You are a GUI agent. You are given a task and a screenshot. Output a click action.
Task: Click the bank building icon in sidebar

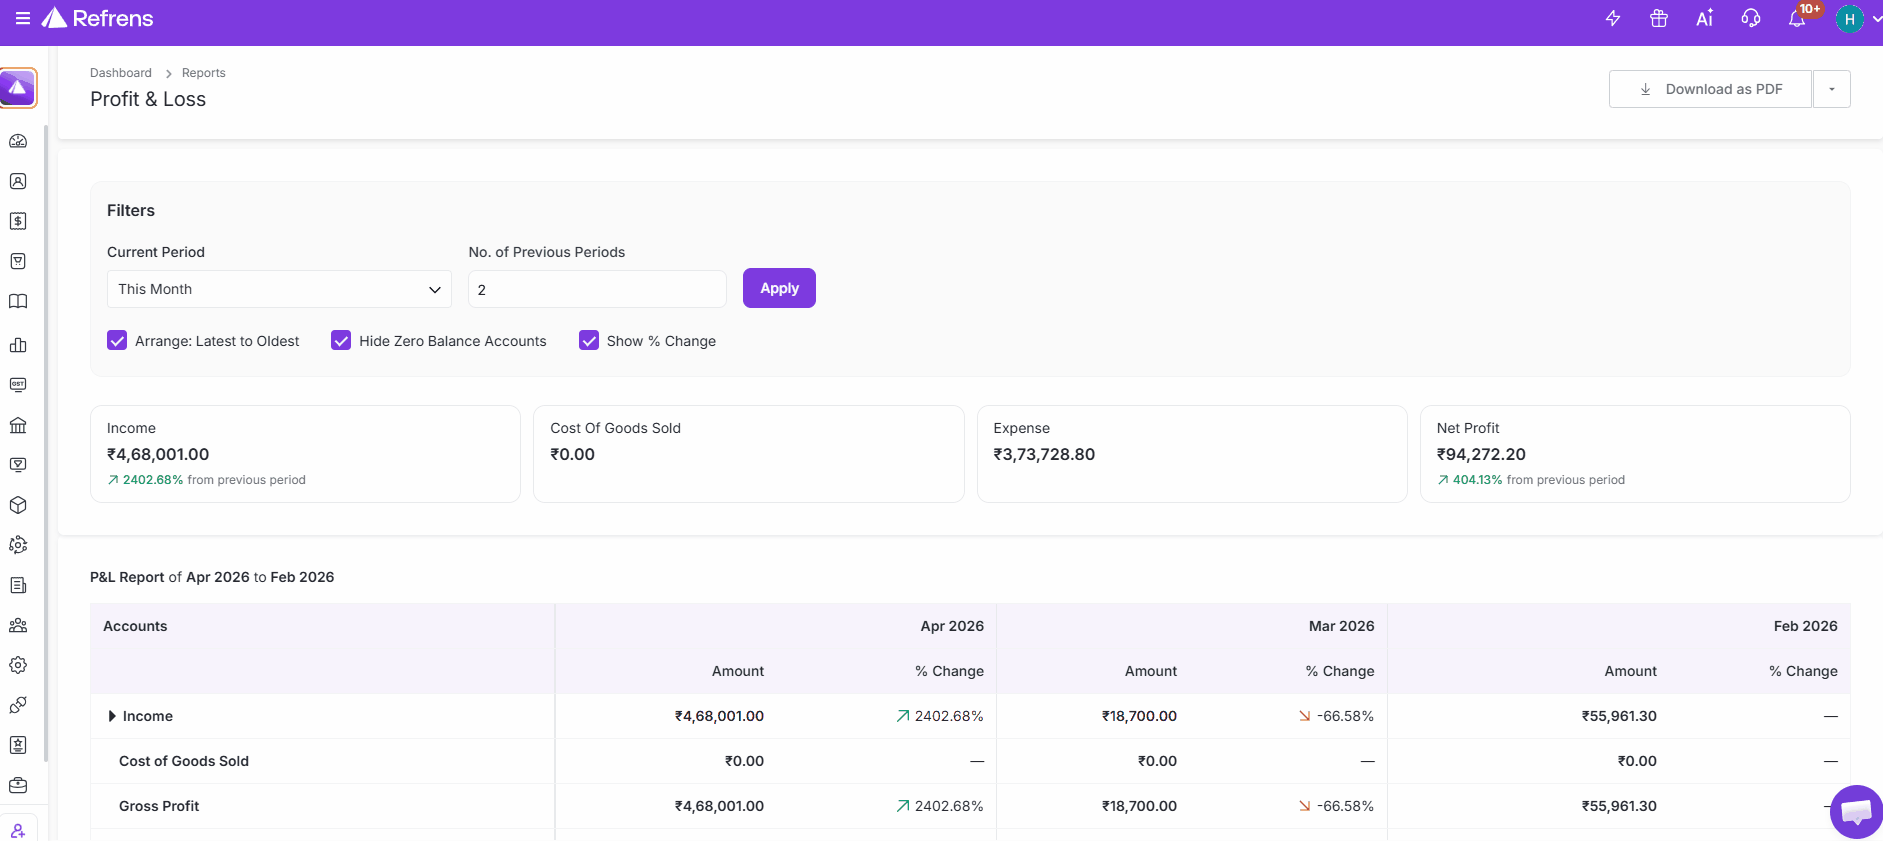[18, 425]
